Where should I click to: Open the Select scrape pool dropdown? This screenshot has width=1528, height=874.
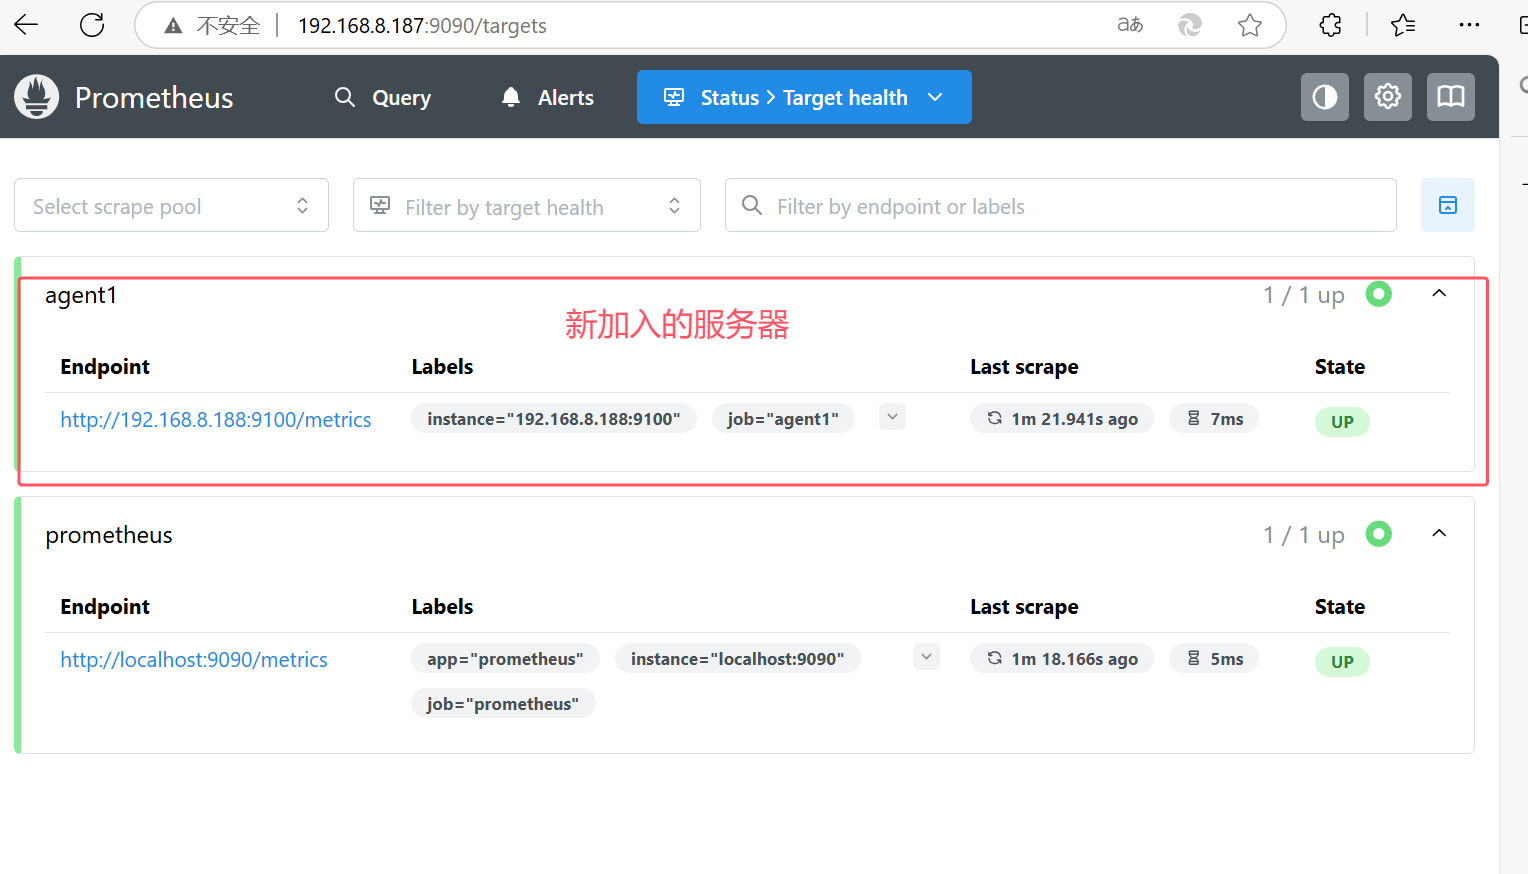click(x=171, y=205)
